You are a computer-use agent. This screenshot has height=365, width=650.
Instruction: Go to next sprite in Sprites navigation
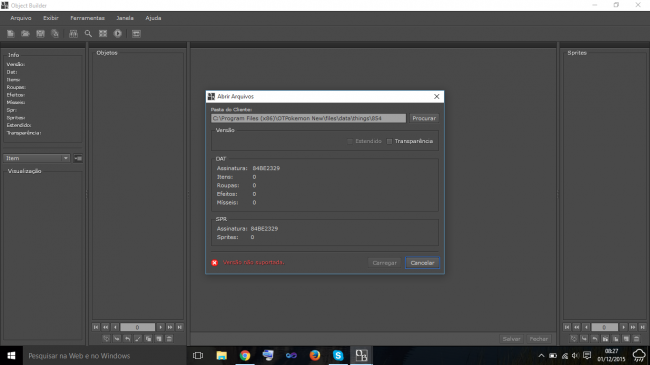(x=623, y=327)
